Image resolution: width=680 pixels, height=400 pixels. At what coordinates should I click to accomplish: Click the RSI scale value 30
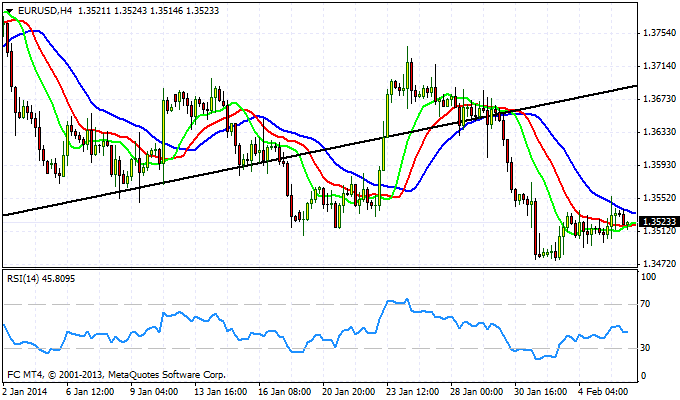pos(645,348)
